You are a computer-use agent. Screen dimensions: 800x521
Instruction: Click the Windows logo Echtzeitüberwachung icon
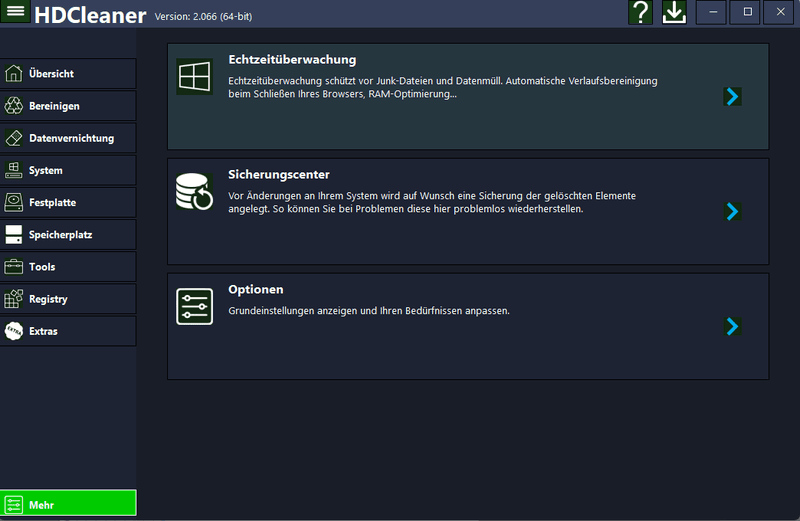[194, 76]
